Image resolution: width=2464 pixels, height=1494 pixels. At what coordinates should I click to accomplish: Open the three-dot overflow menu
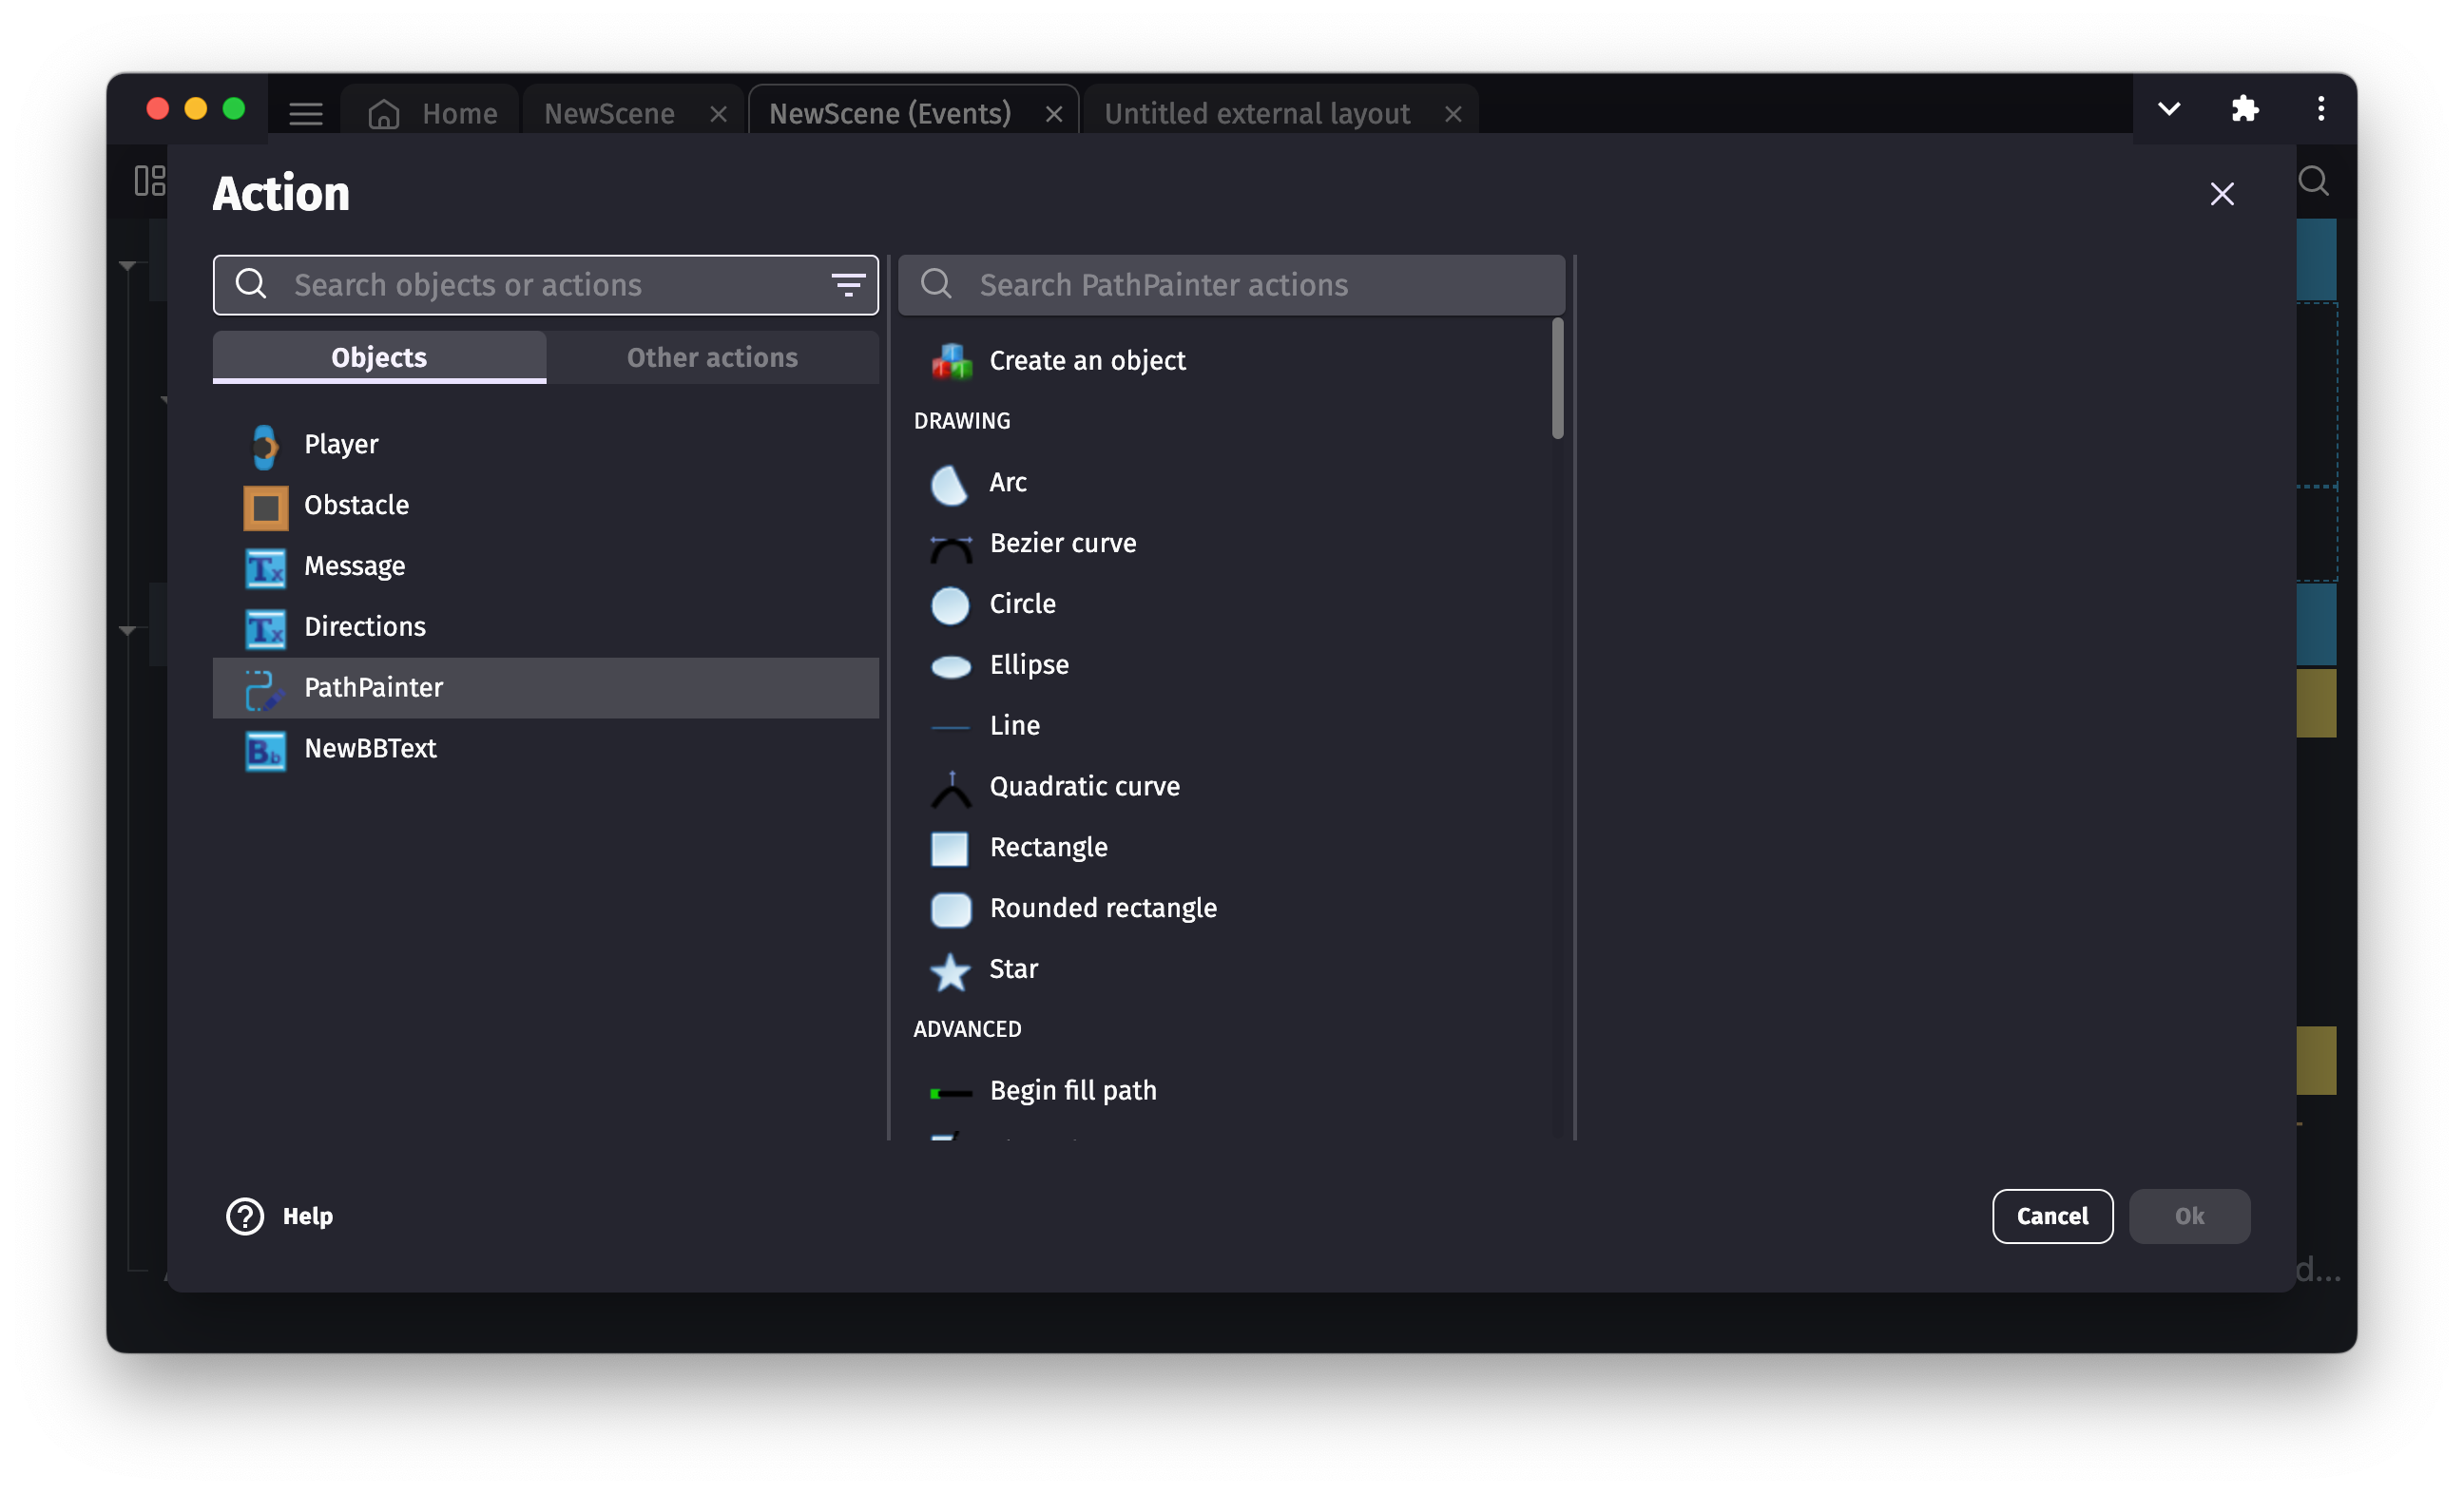click(2321, 108)
